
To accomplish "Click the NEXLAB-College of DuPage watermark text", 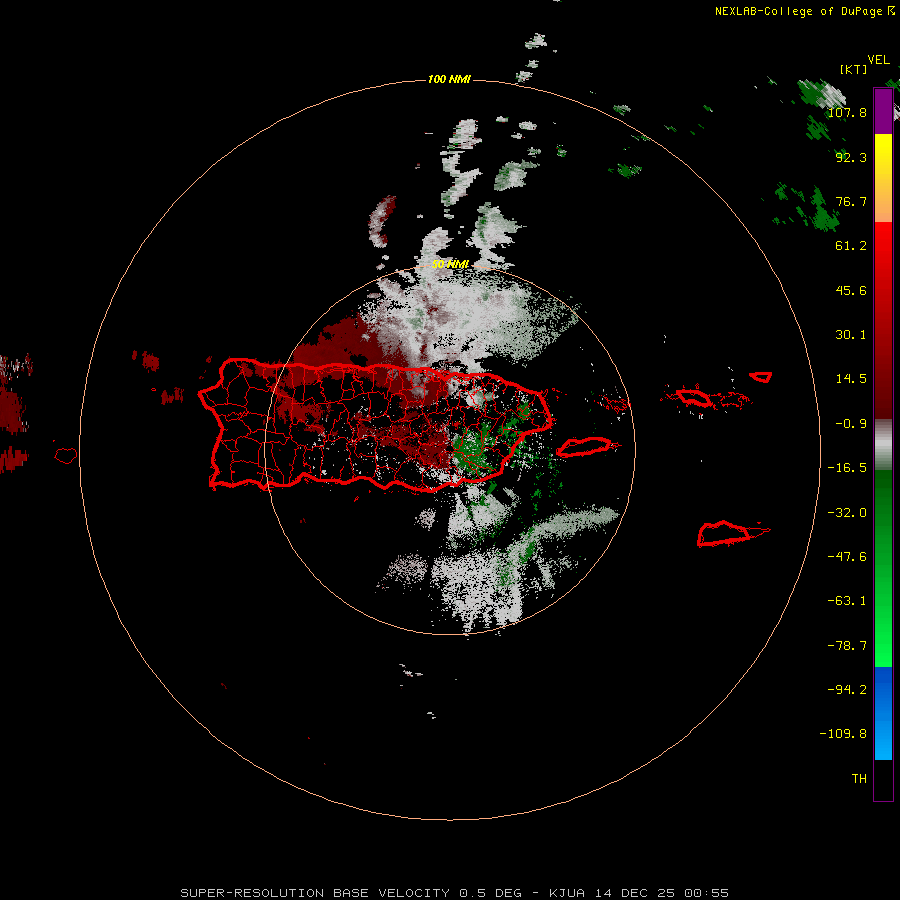I will click(804, 11).
